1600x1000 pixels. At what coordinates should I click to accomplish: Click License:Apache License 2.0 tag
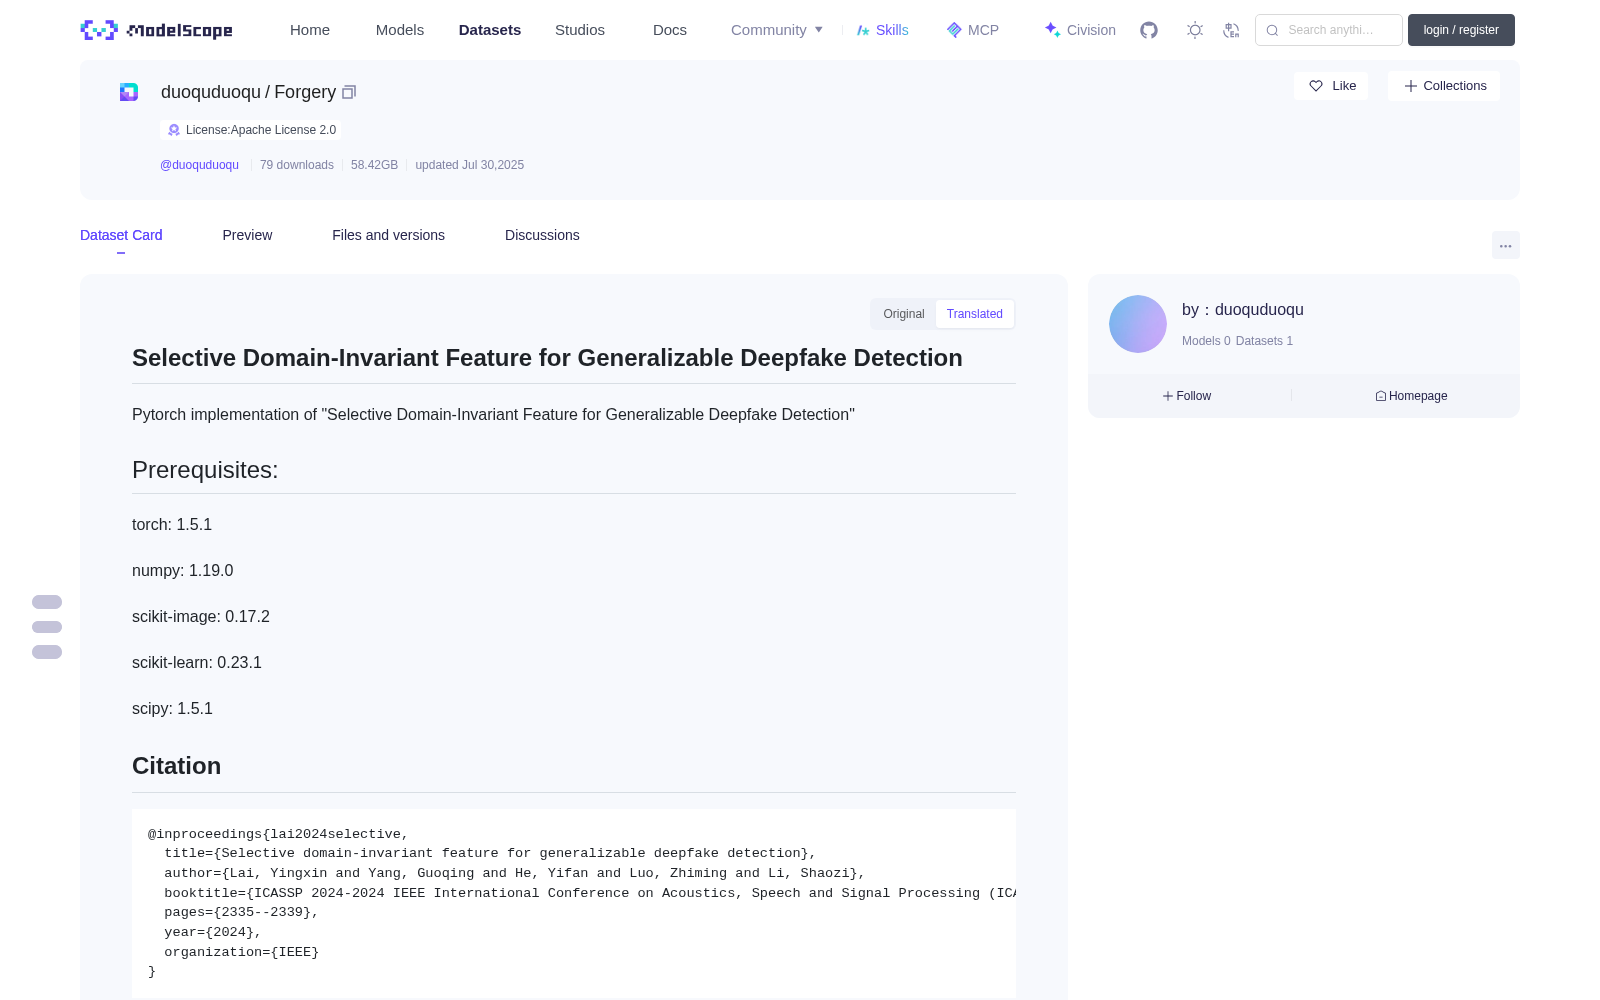pos(251,130)
